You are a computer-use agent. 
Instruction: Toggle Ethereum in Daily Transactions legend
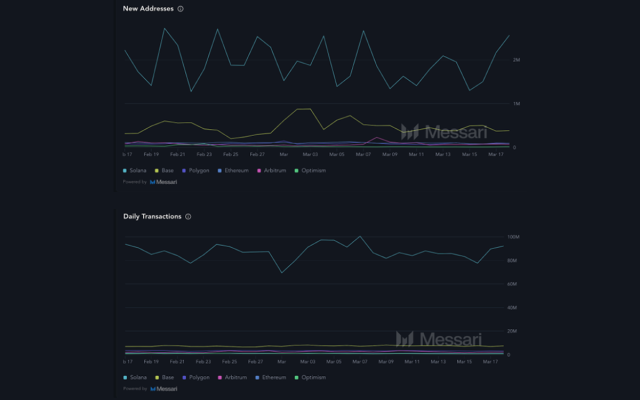point(274,378)
